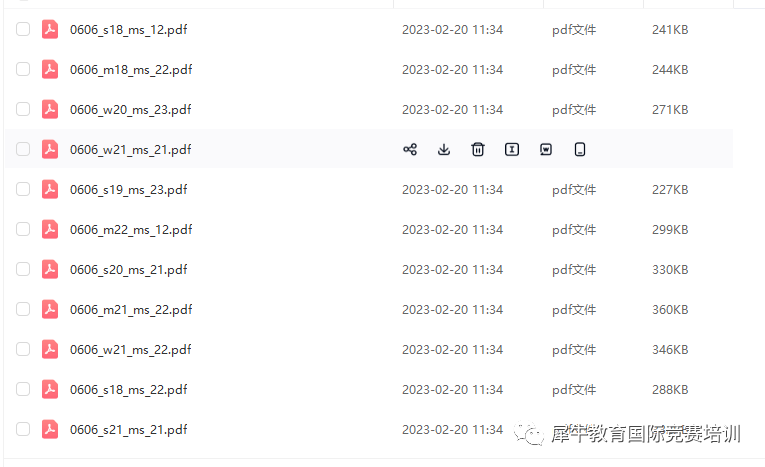Click the PDF icon beside 0606_s21_ms_21.pdf
Screen dimensions: 765x467
[x=50, y=429]
